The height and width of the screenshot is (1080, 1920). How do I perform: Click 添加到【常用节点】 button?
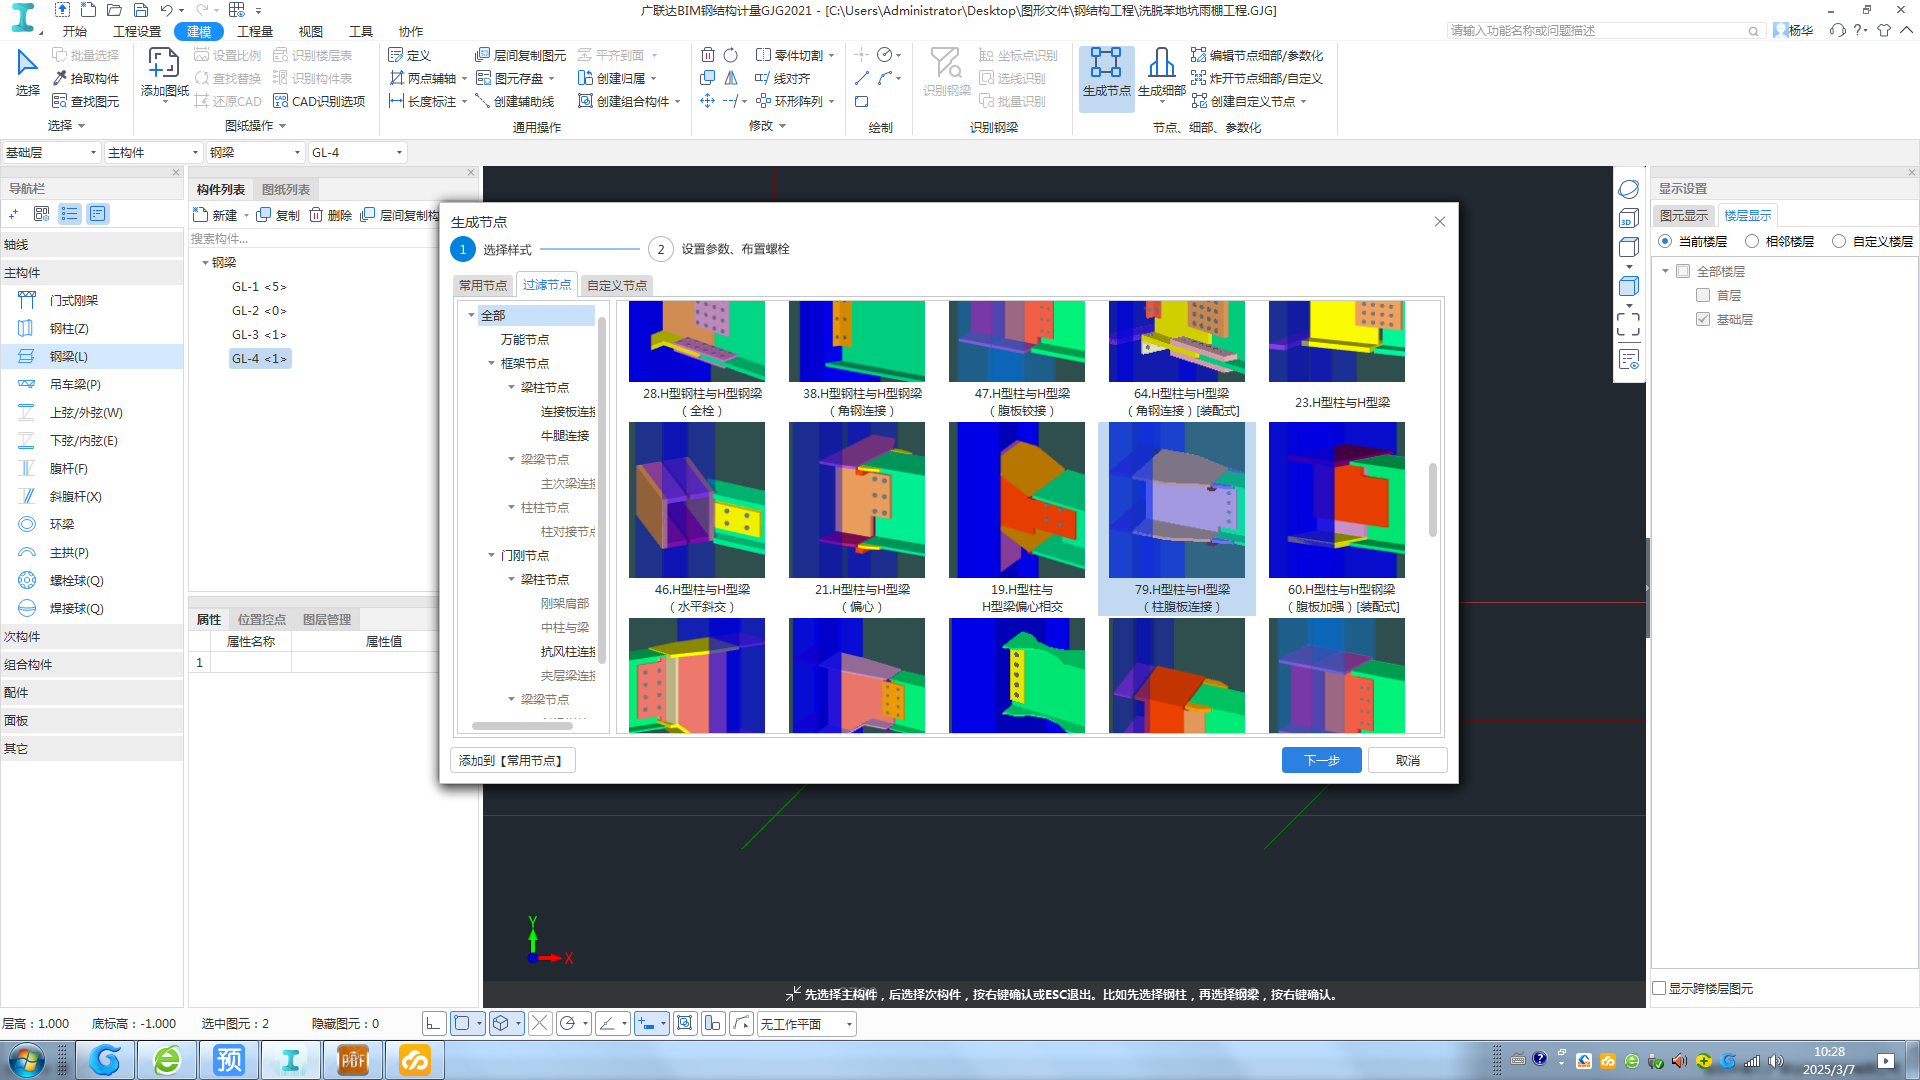click(512, 760)
